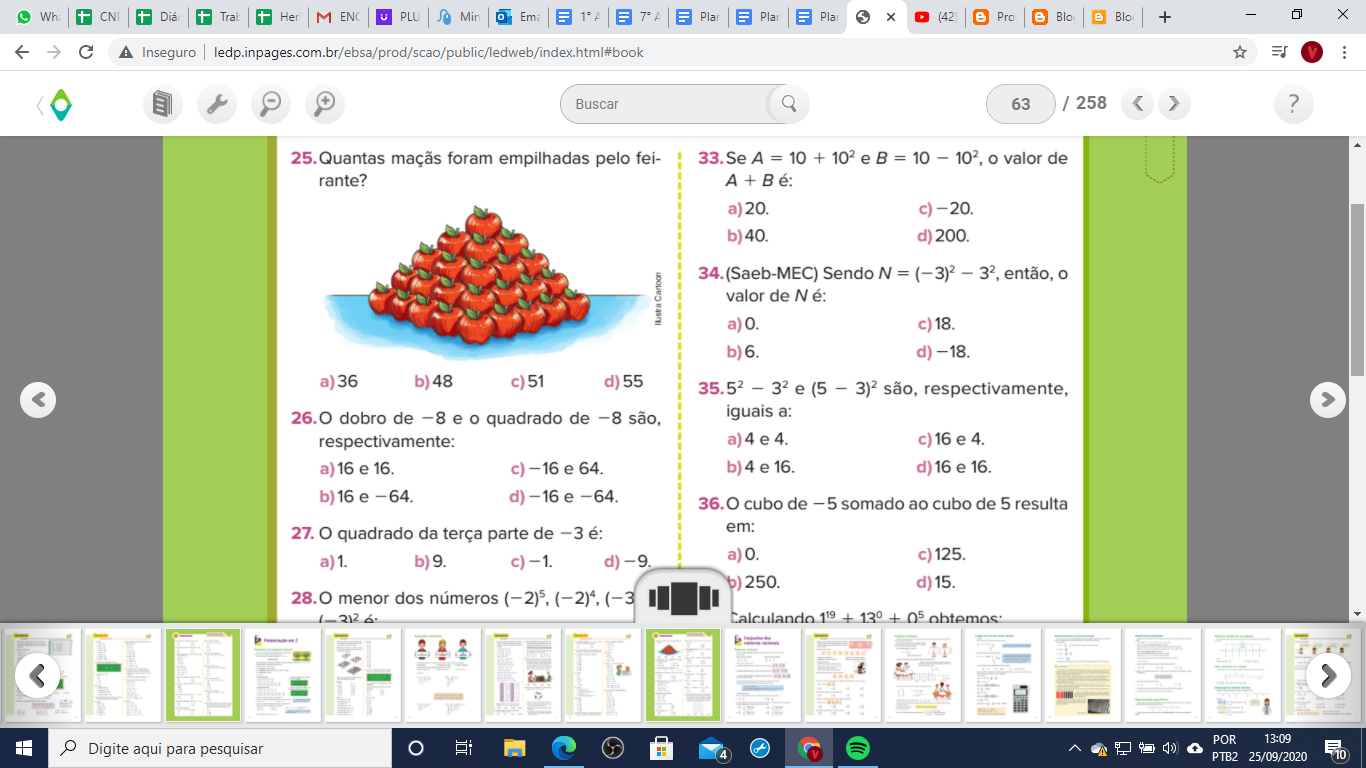Go to next page via toolbar chevron

1175,103
